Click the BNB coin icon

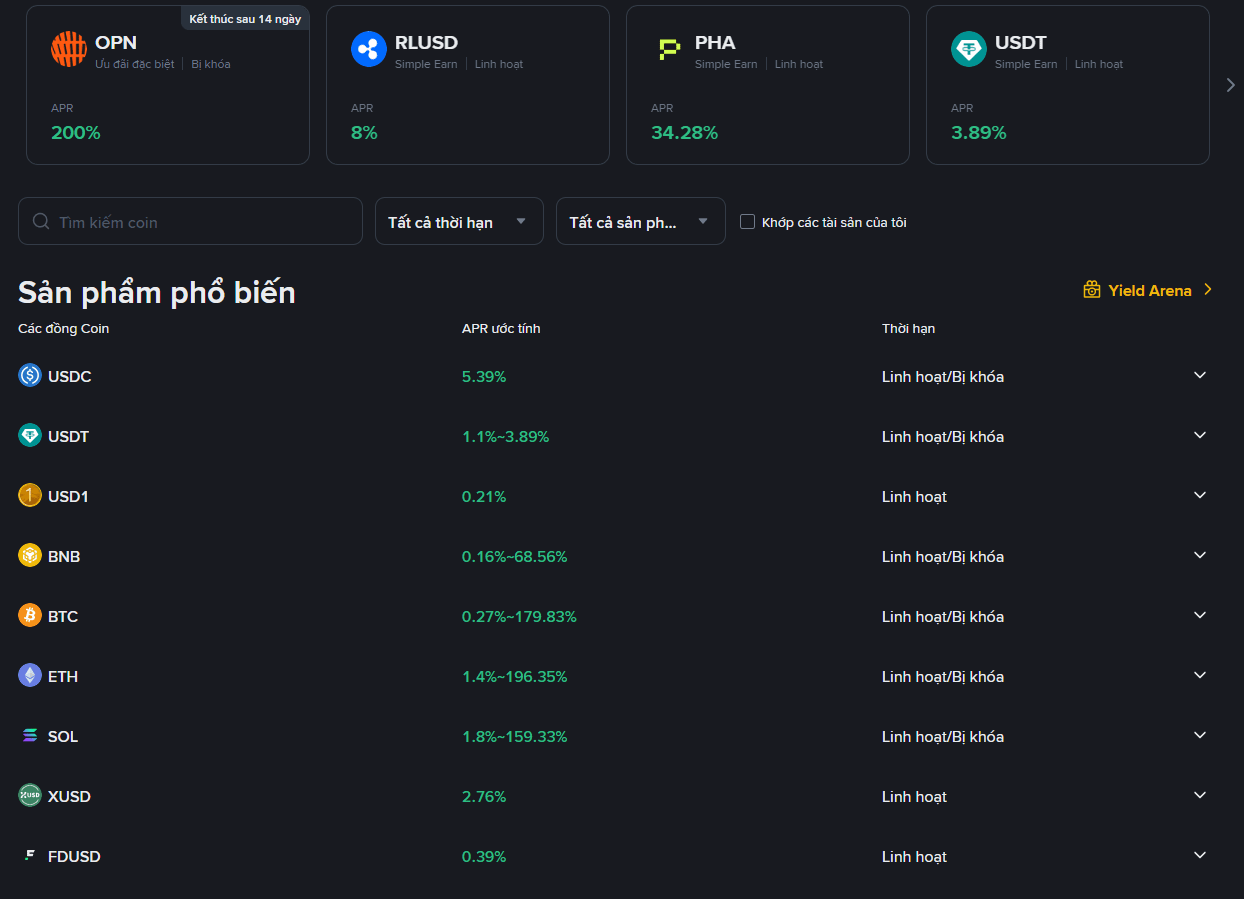30,556
